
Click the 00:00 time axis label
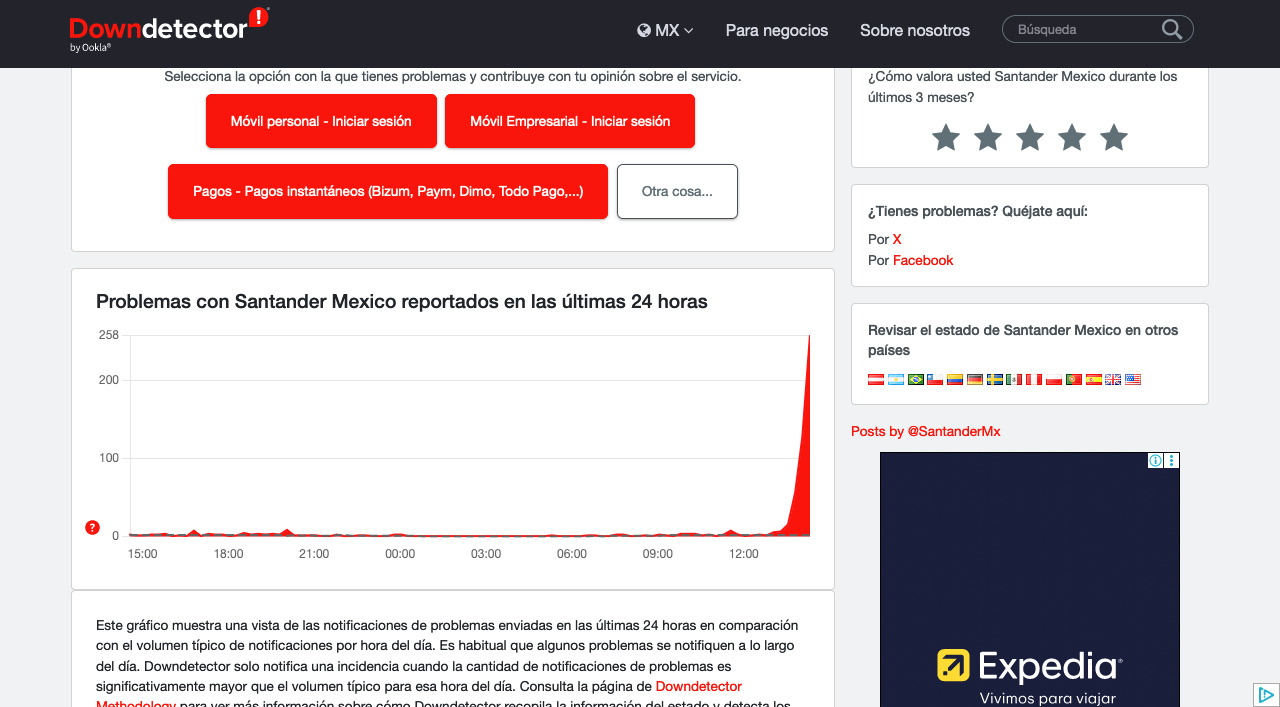pos(400,554)
